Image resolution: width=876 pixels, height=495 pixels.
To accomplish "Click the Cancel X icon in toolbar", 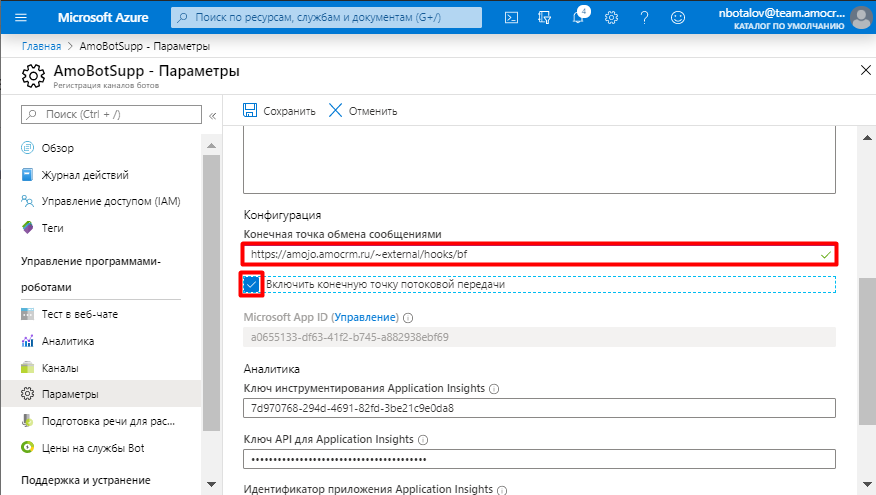I will [335, 110].
